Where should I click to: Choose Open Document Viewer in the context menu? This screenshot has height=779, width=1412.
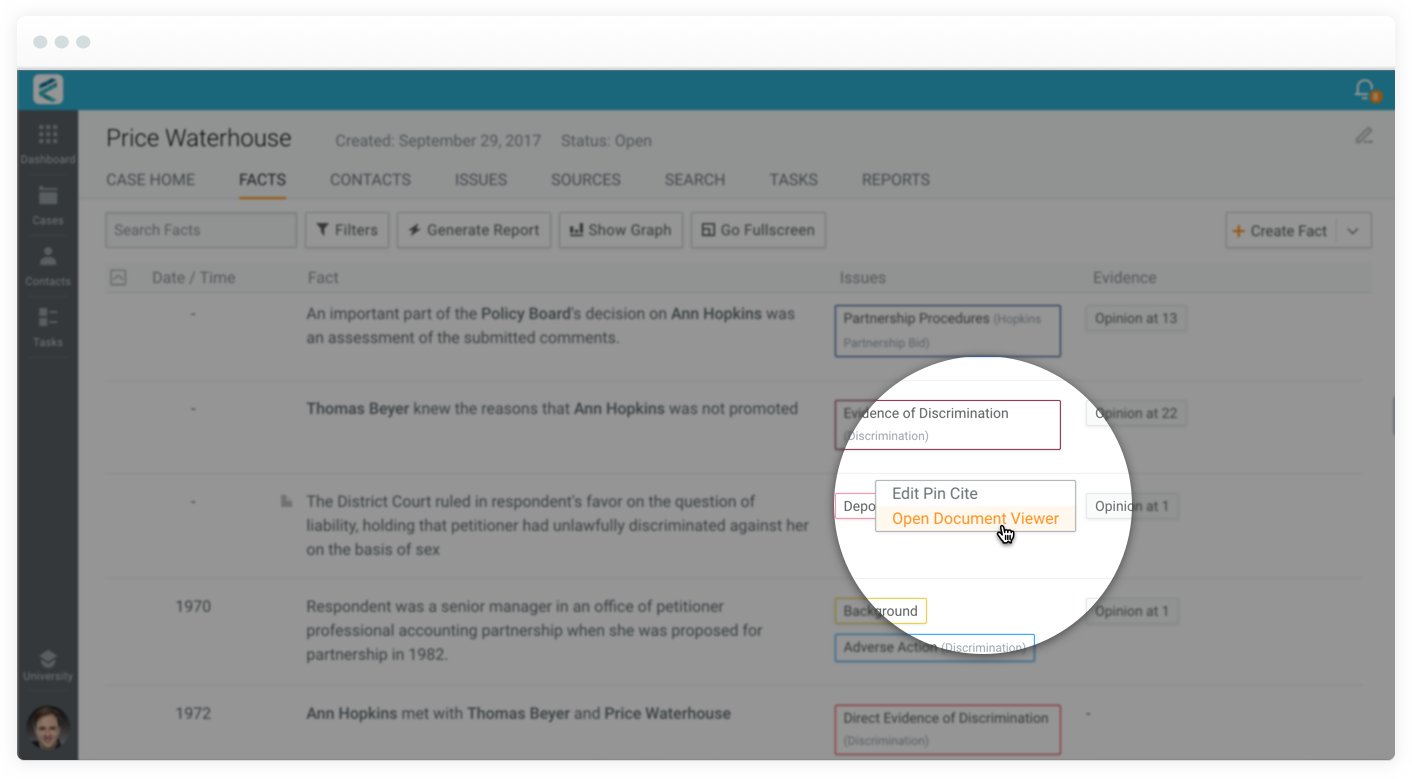(975, 518)
